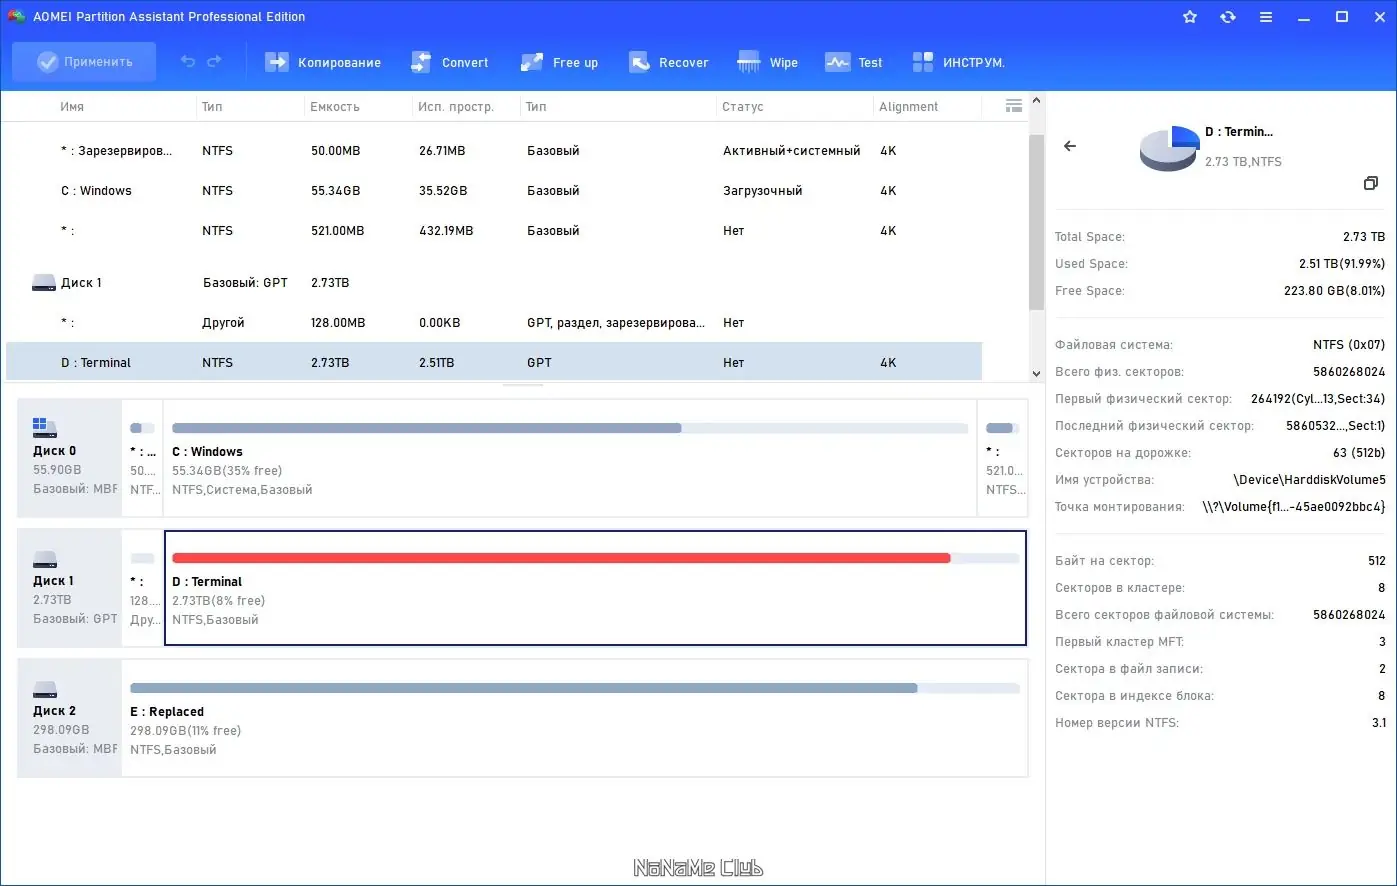Select the Wipe tool
Screen dimensions: 1397x886
[767, 62]
